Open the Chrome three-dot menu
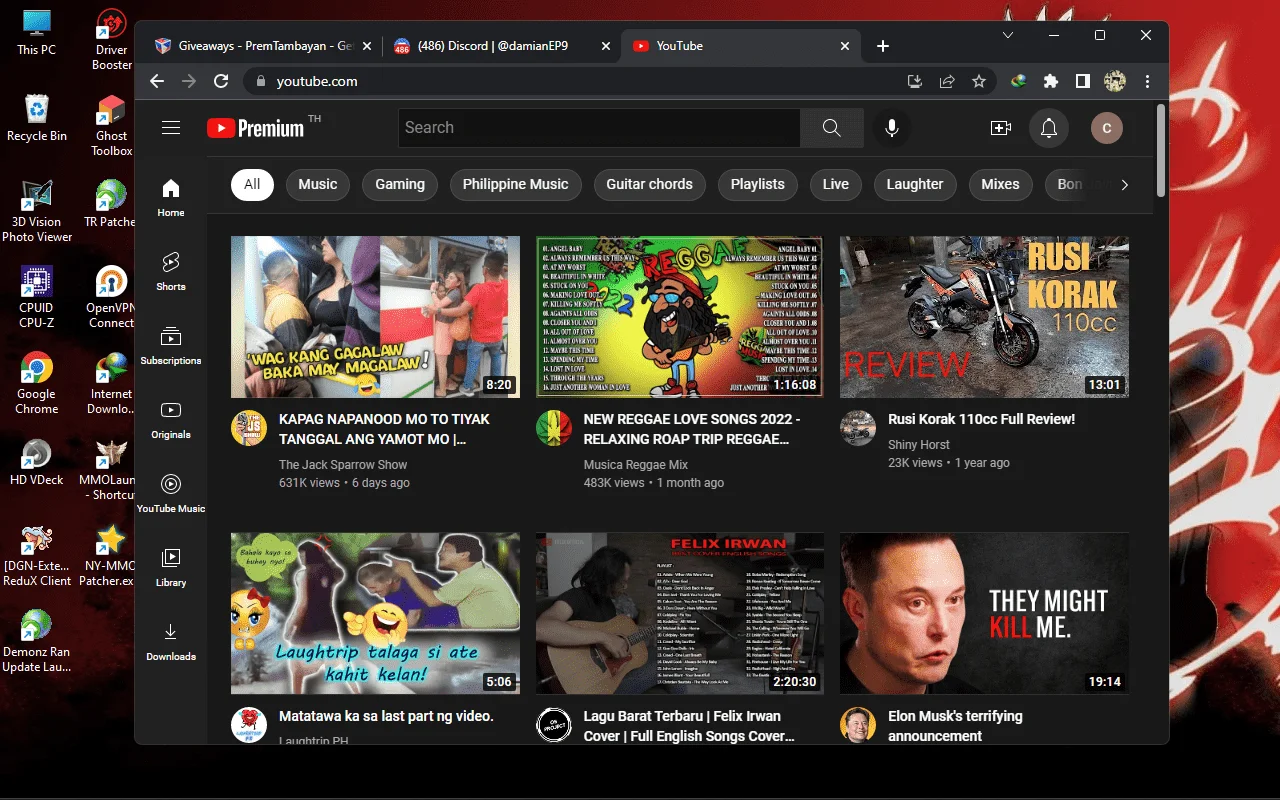The width and height of the screenshot is (1280, 800). [x=1148, y=81]
